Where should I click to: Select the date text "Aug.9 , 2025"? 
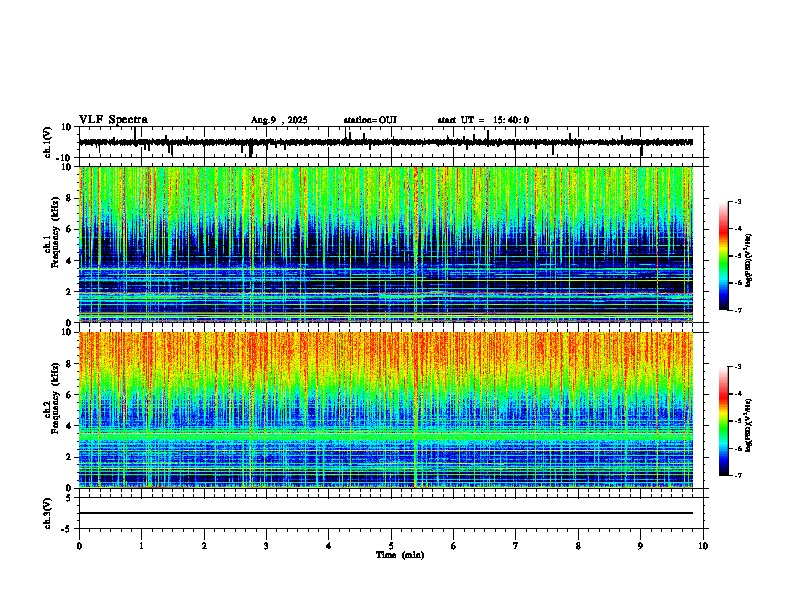coord(279,120)
